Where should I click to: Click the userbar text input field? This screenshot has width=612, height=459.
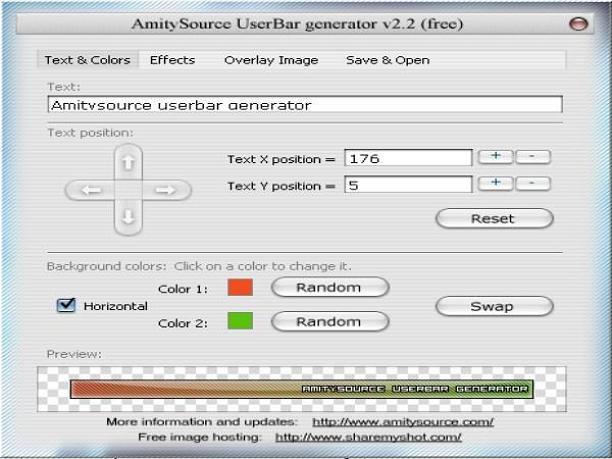pyautogui.click(x=305, y=105)
